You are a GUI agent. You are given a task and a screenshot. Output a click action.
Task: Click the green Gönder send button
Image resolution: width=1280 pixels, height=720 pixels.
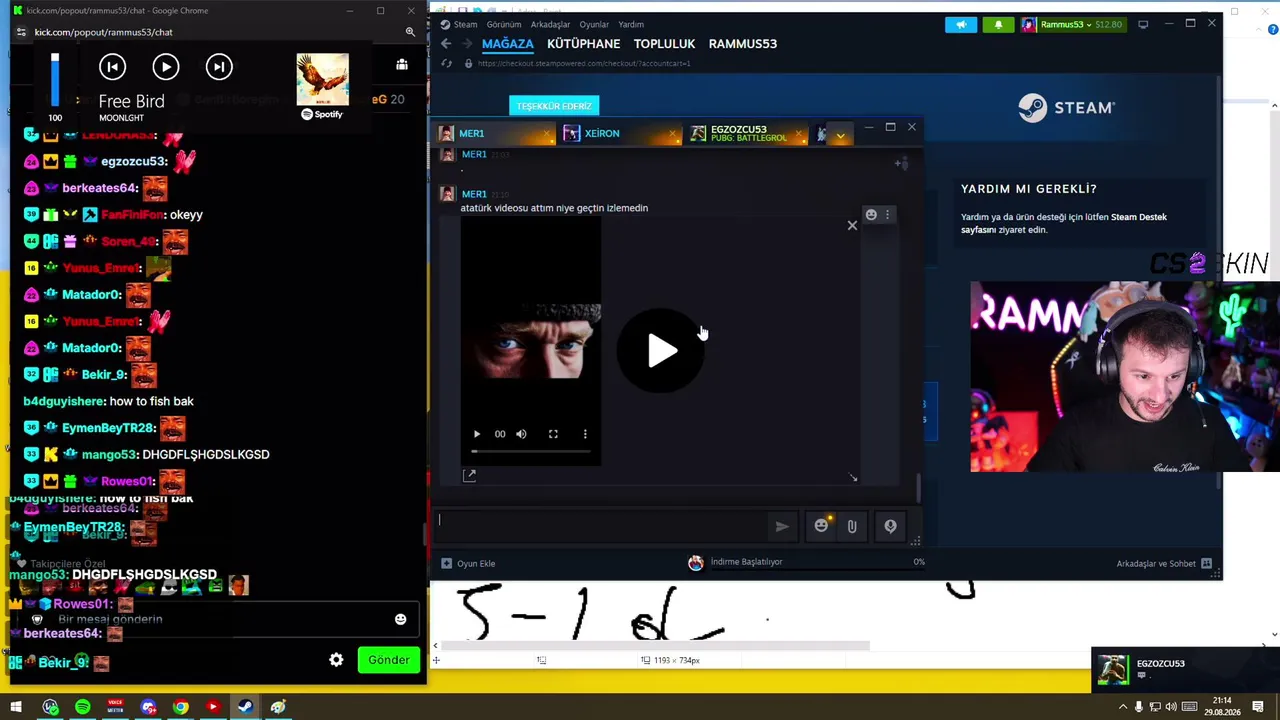[x=389, y=660]
